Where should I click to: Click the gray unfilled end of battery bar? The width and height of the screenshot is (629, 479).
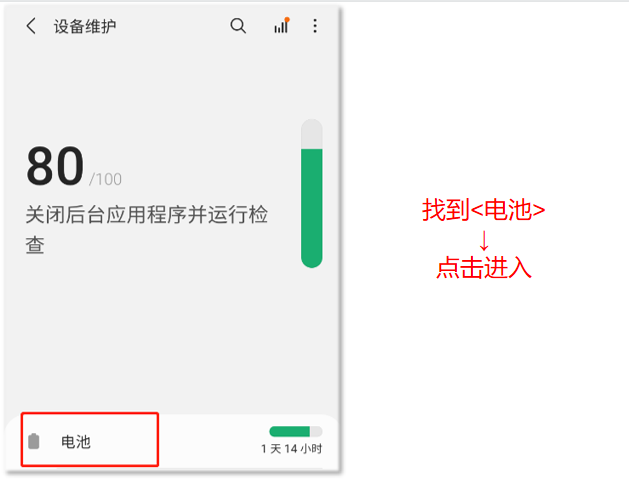316,431
